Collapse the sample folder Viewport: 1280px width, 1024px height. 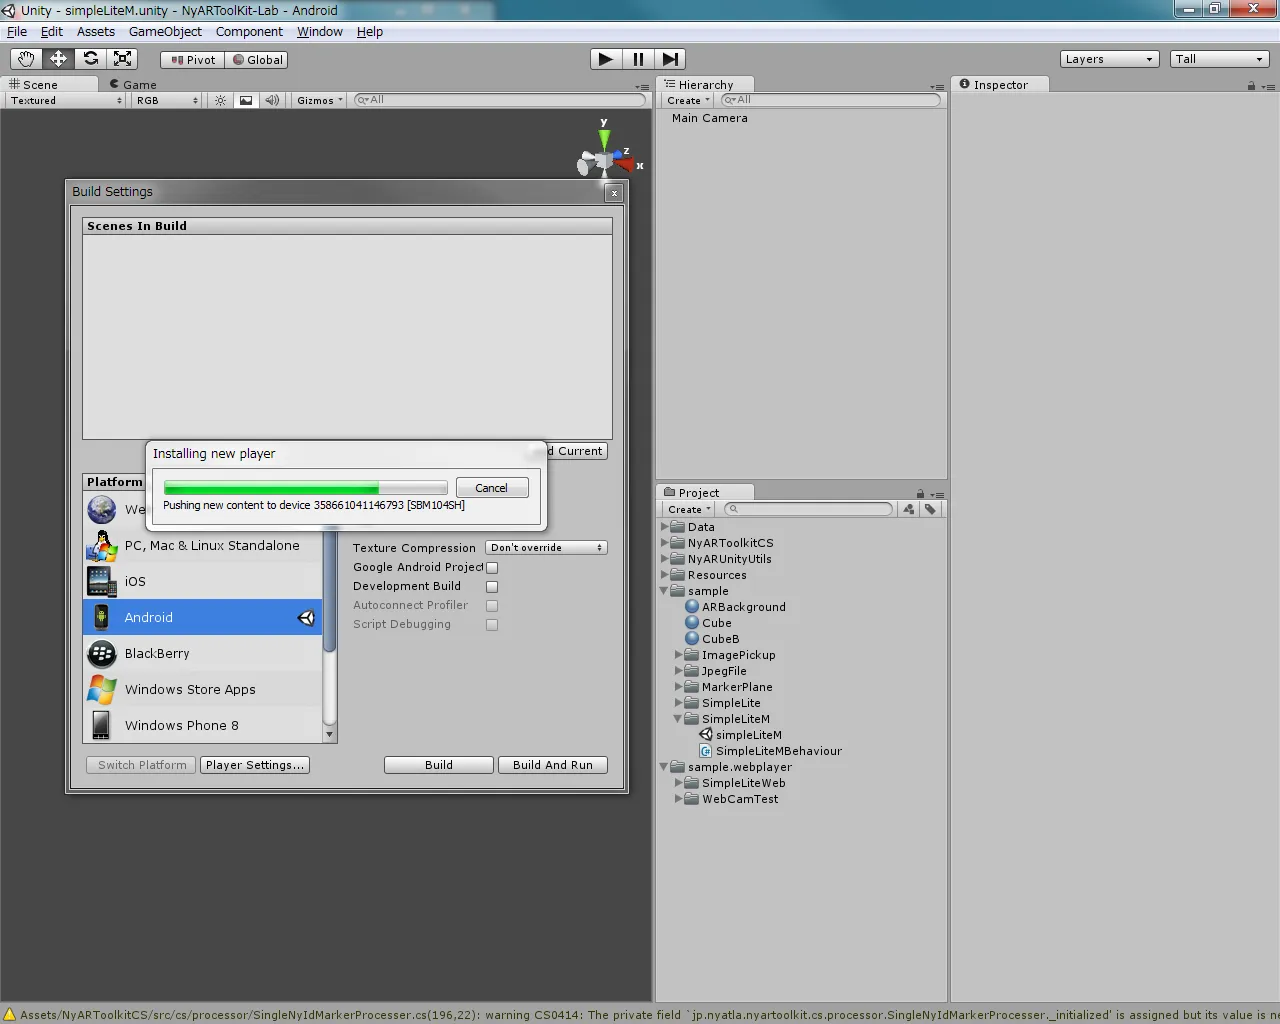665,591
